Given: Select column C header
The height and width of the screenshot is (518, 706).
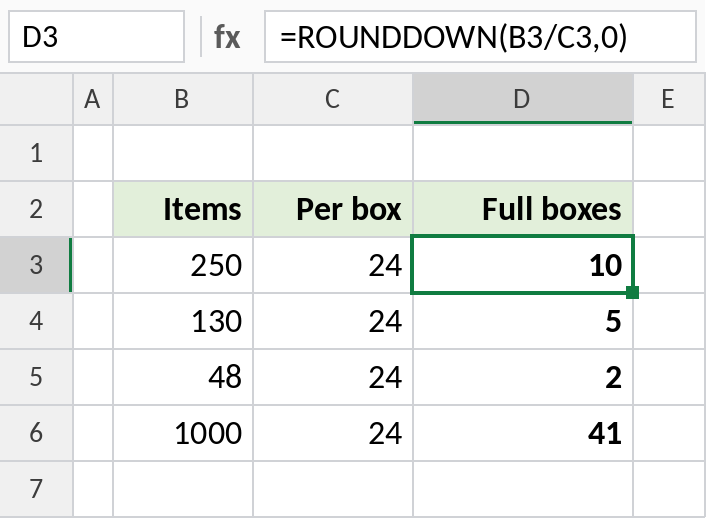Looking at the screenshot, I should click(x=333, y=99).
